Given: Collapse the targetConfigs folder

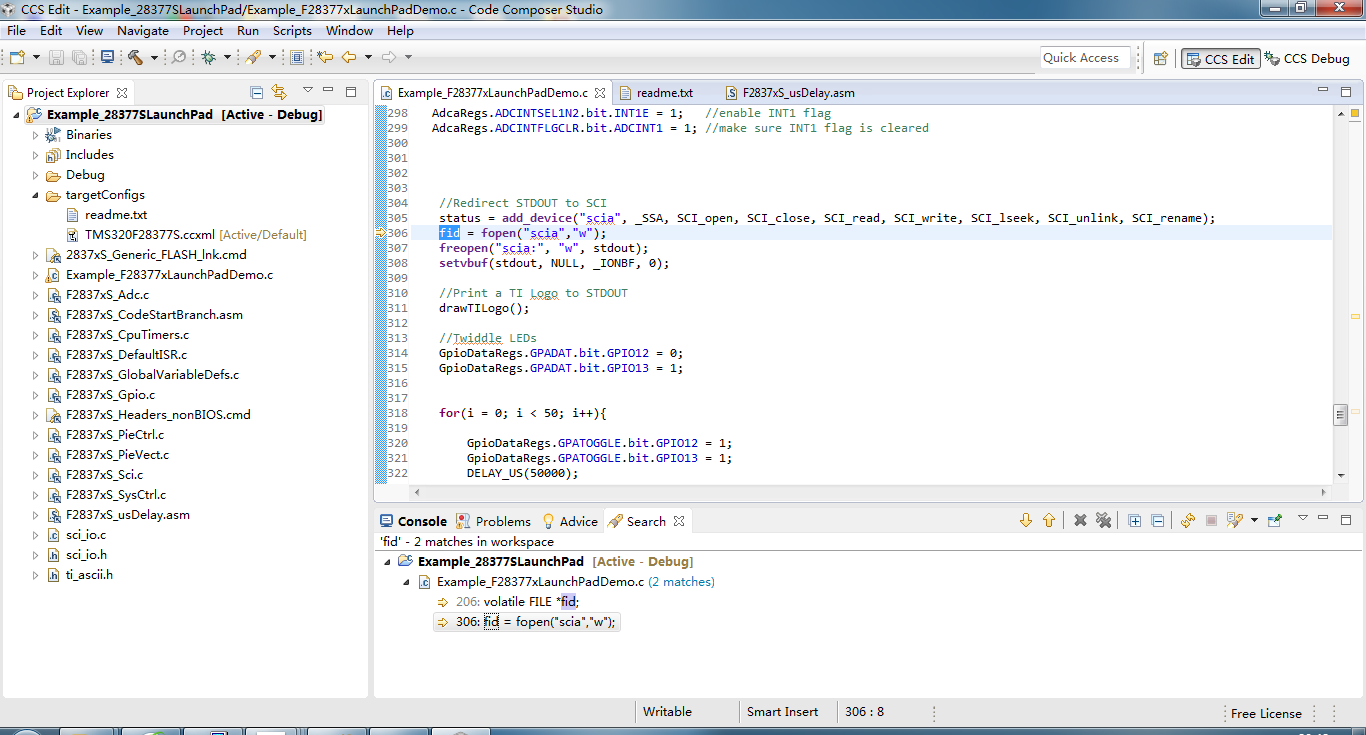Looking at the screenshot, I should 36,195.
